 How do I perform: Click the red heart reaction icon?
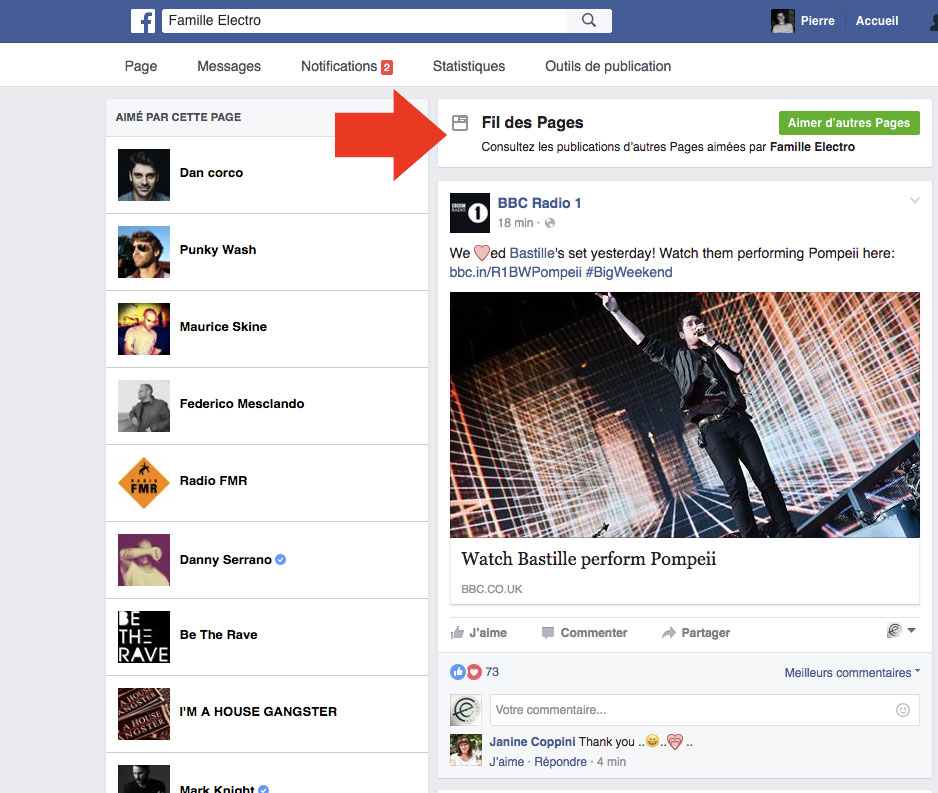[x=474, y=672]
